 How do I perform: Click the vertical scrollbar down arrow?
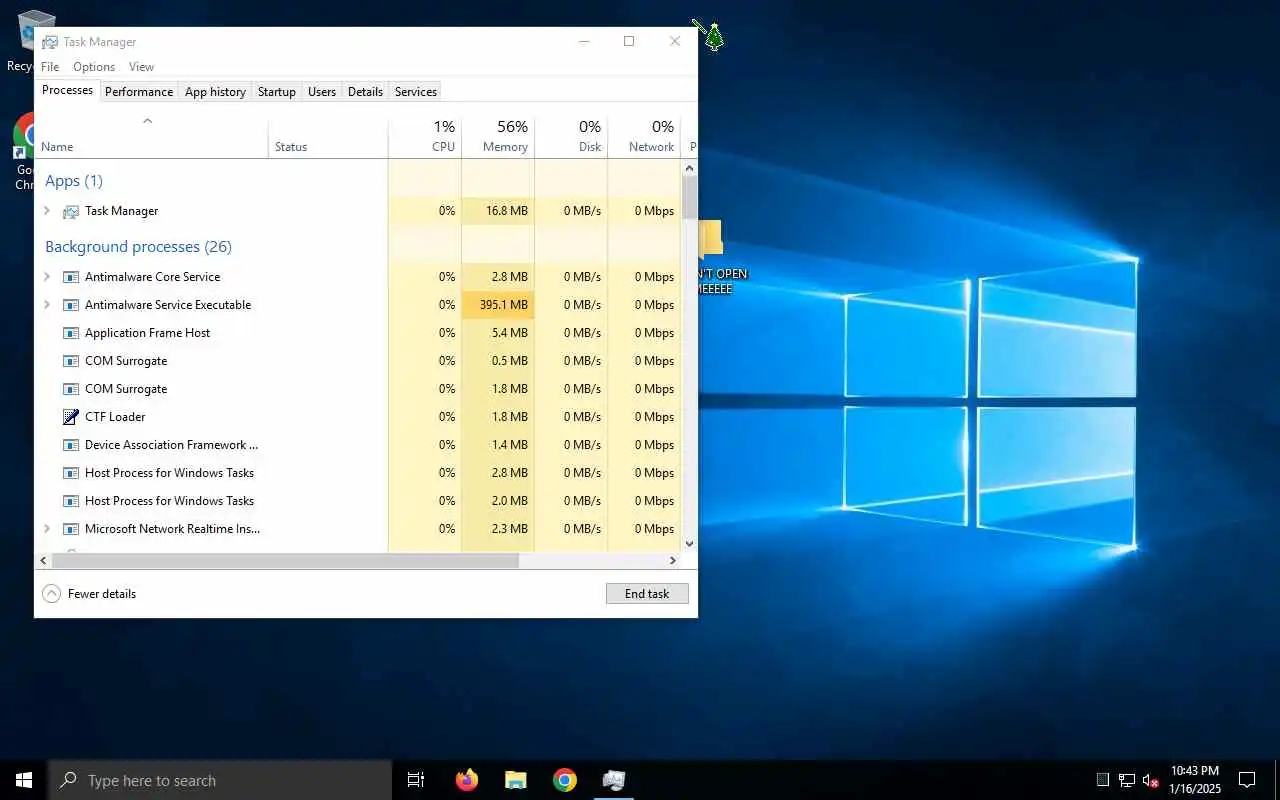click(x=689, y=544)
